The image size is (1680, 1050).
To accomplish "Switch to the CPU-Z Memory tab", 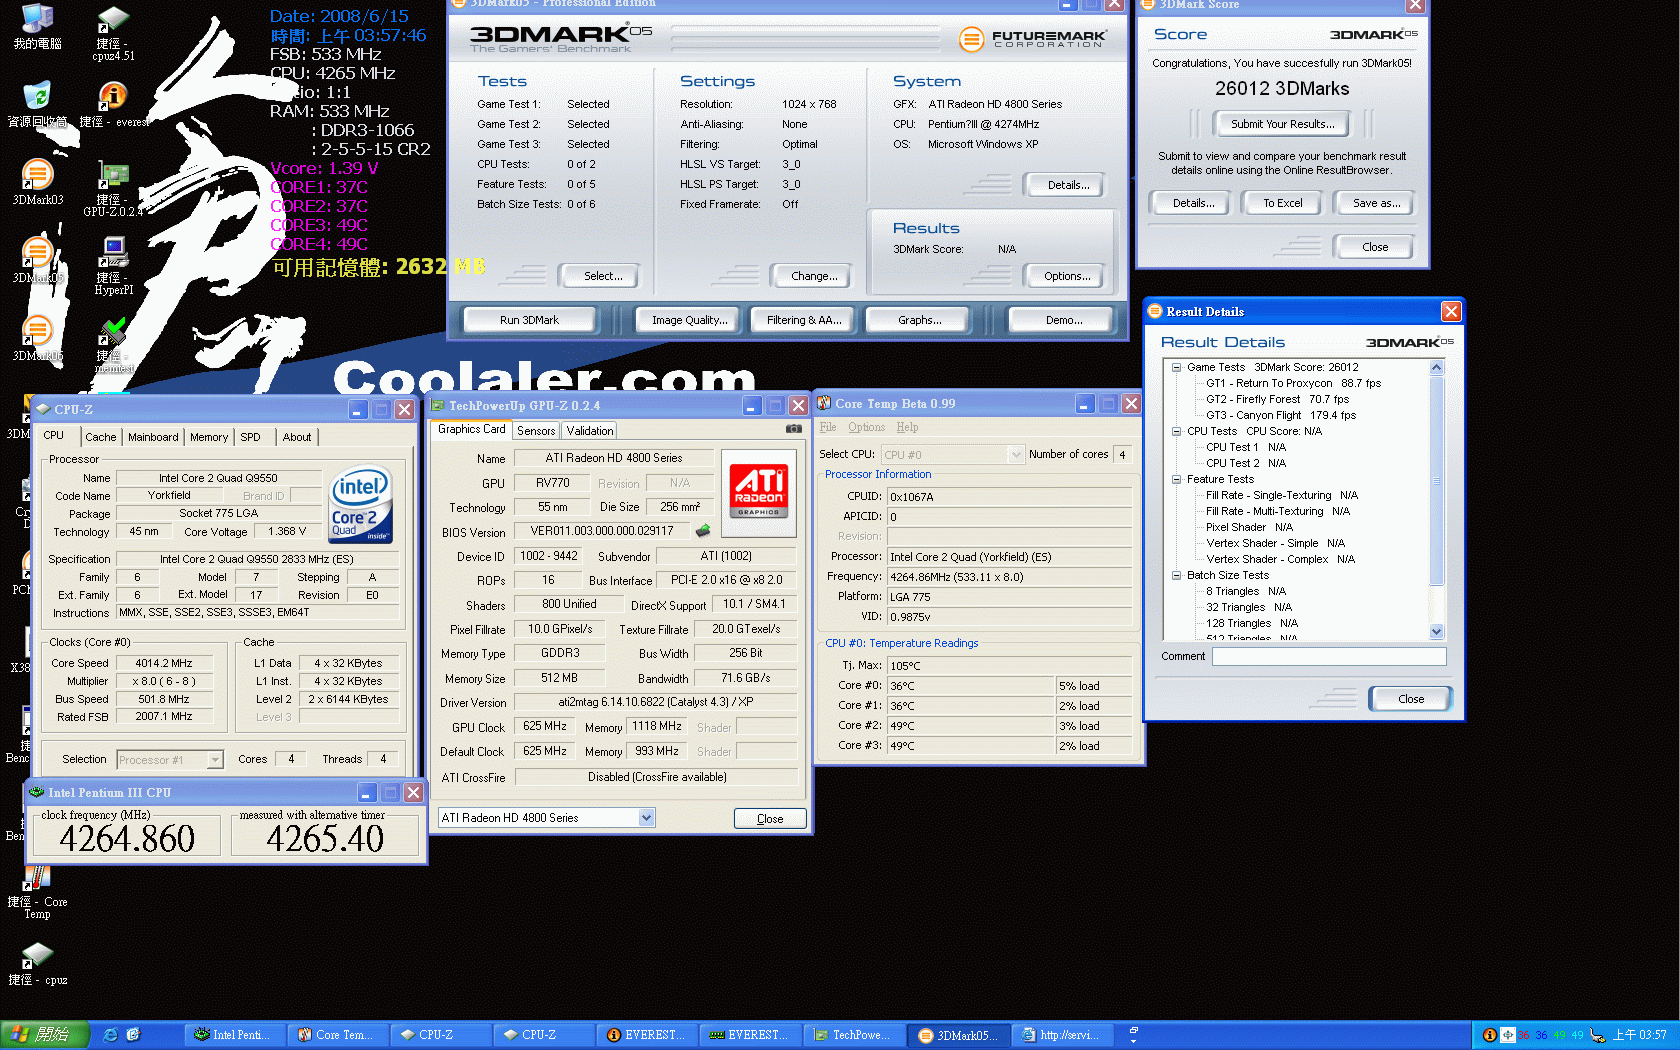I will click(209, 437).
